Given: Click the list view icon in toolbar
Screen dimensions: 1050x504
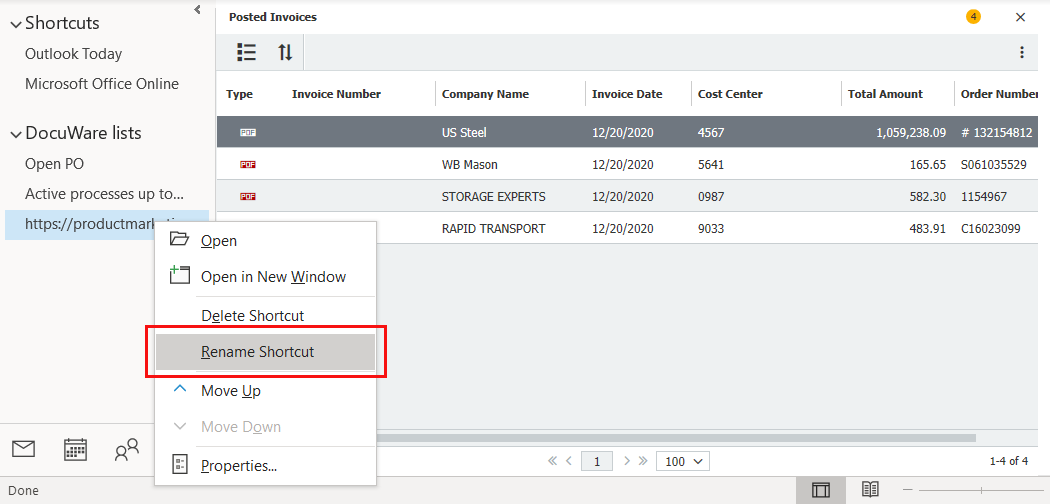Looking at the screenshot, I should (x=246, y=52).
